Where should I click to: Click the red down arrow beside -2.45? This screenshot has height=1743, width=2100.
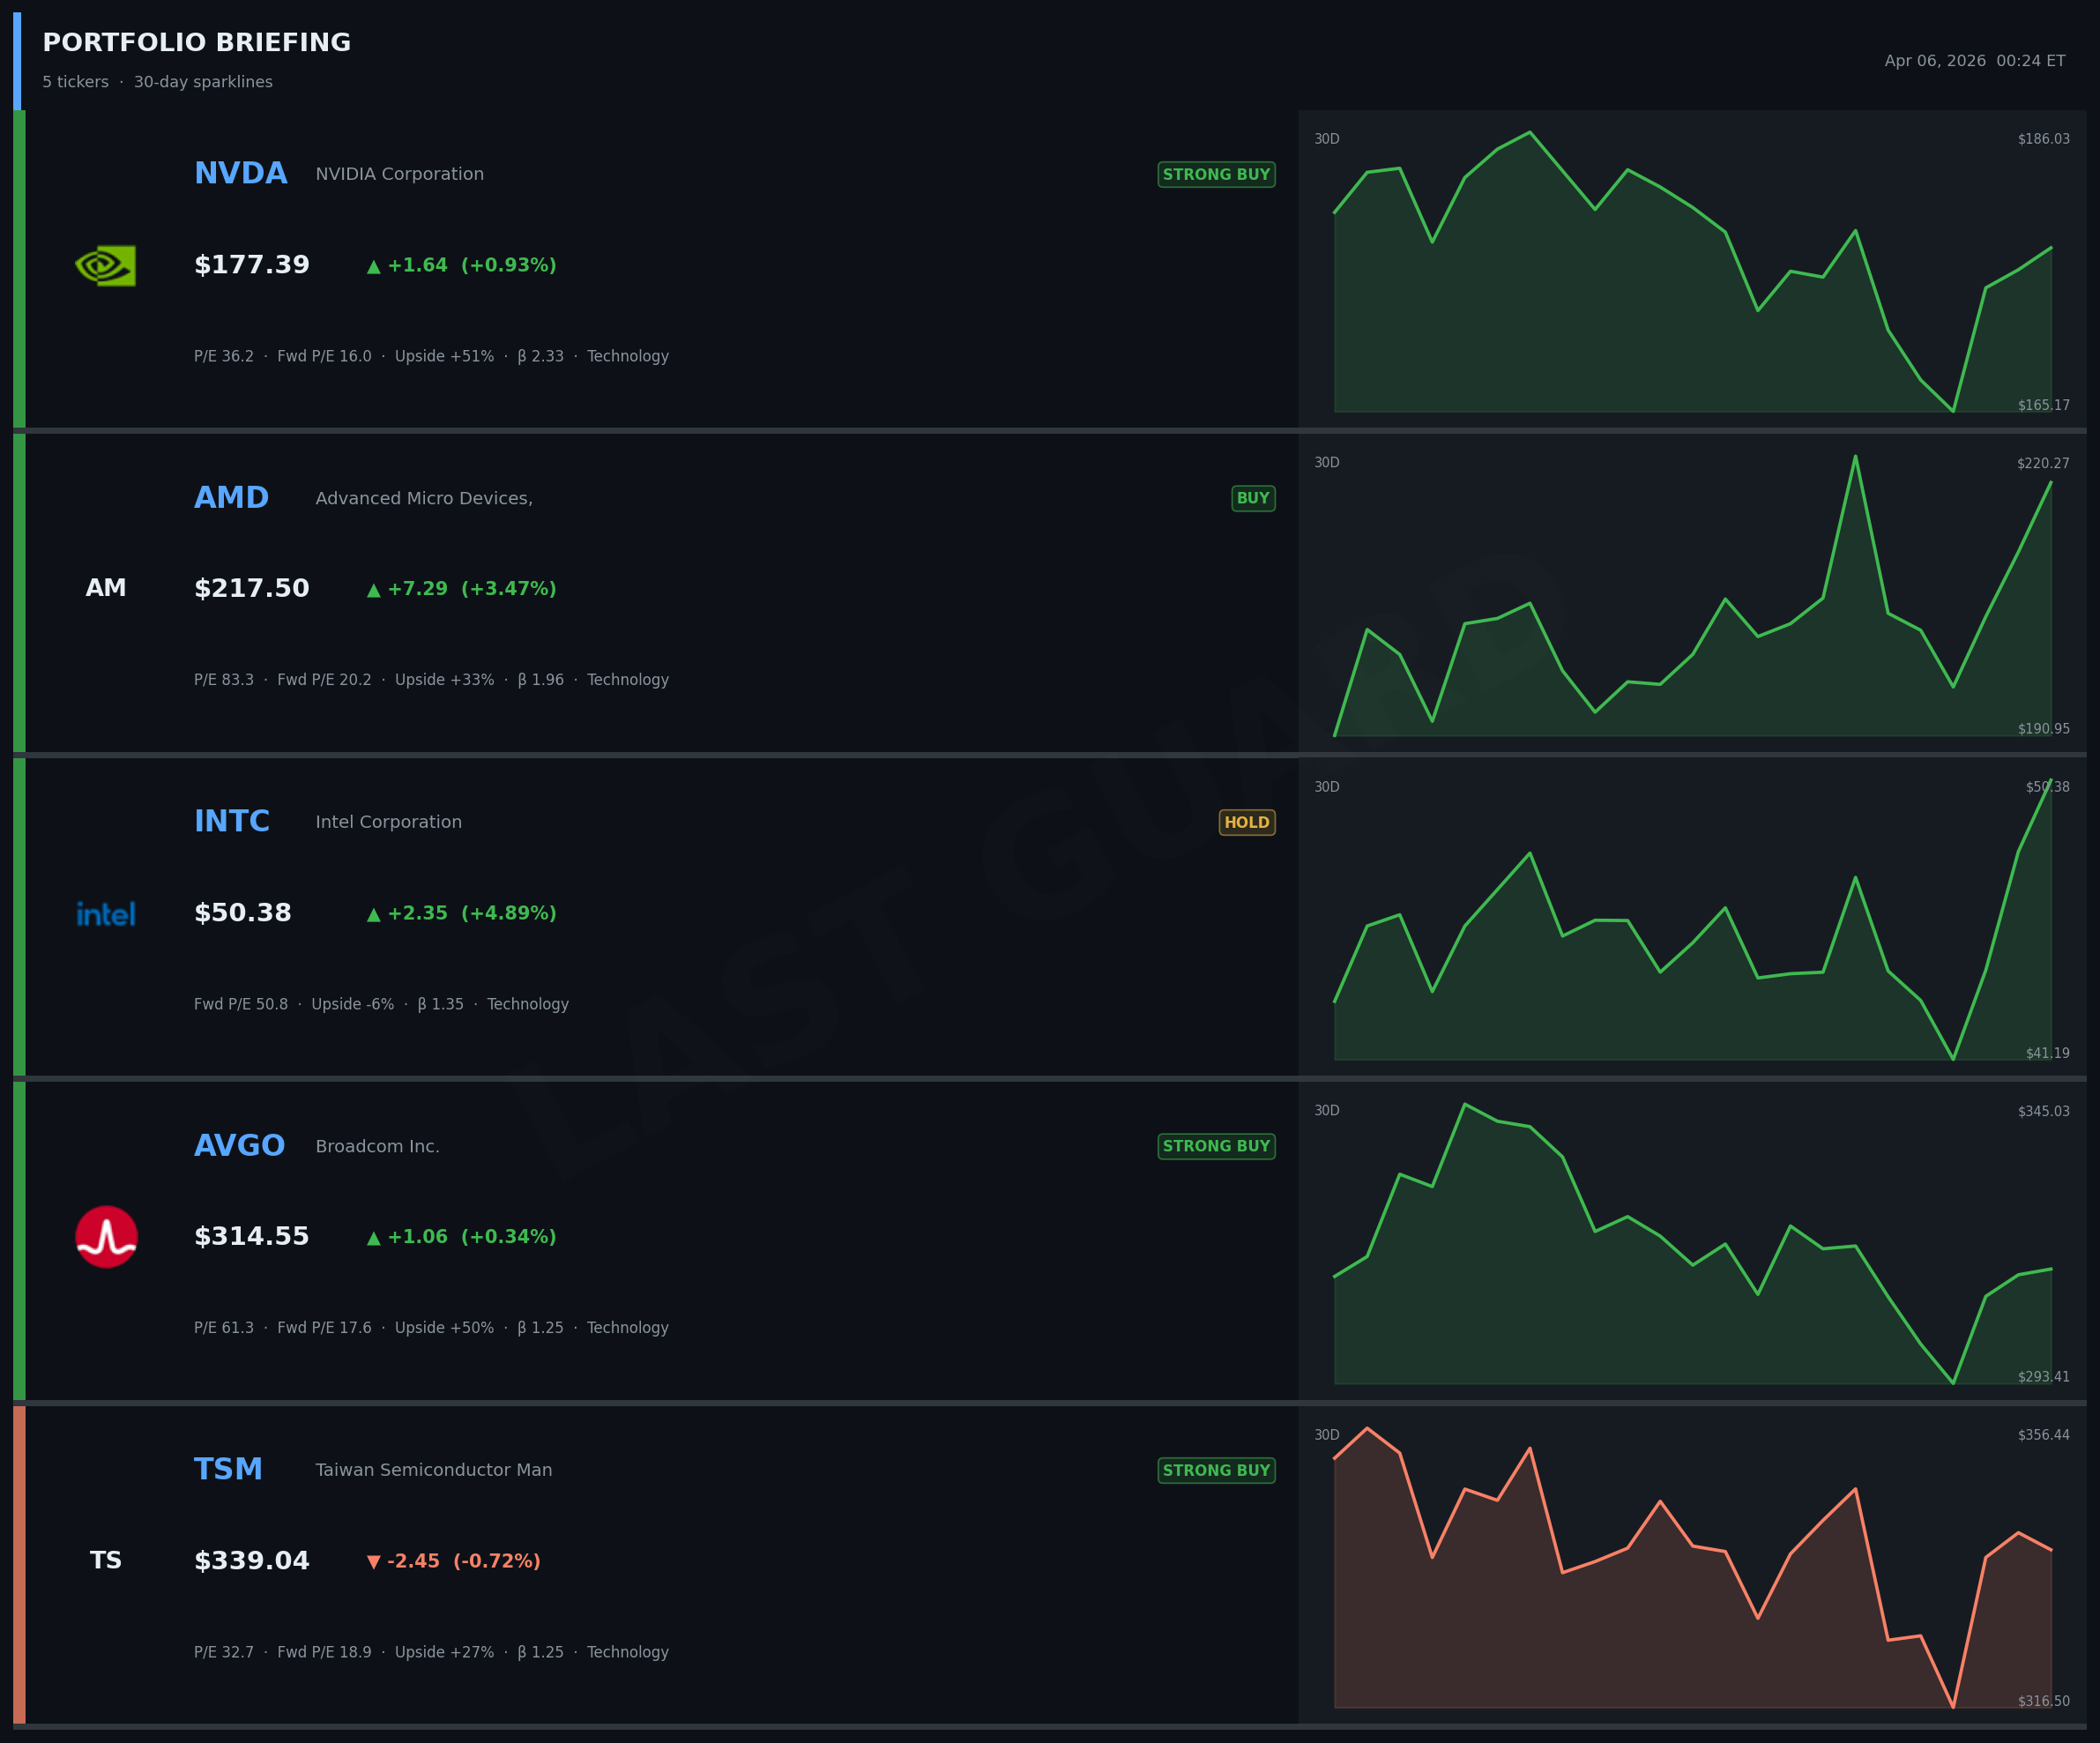[x=373, y=1562]
